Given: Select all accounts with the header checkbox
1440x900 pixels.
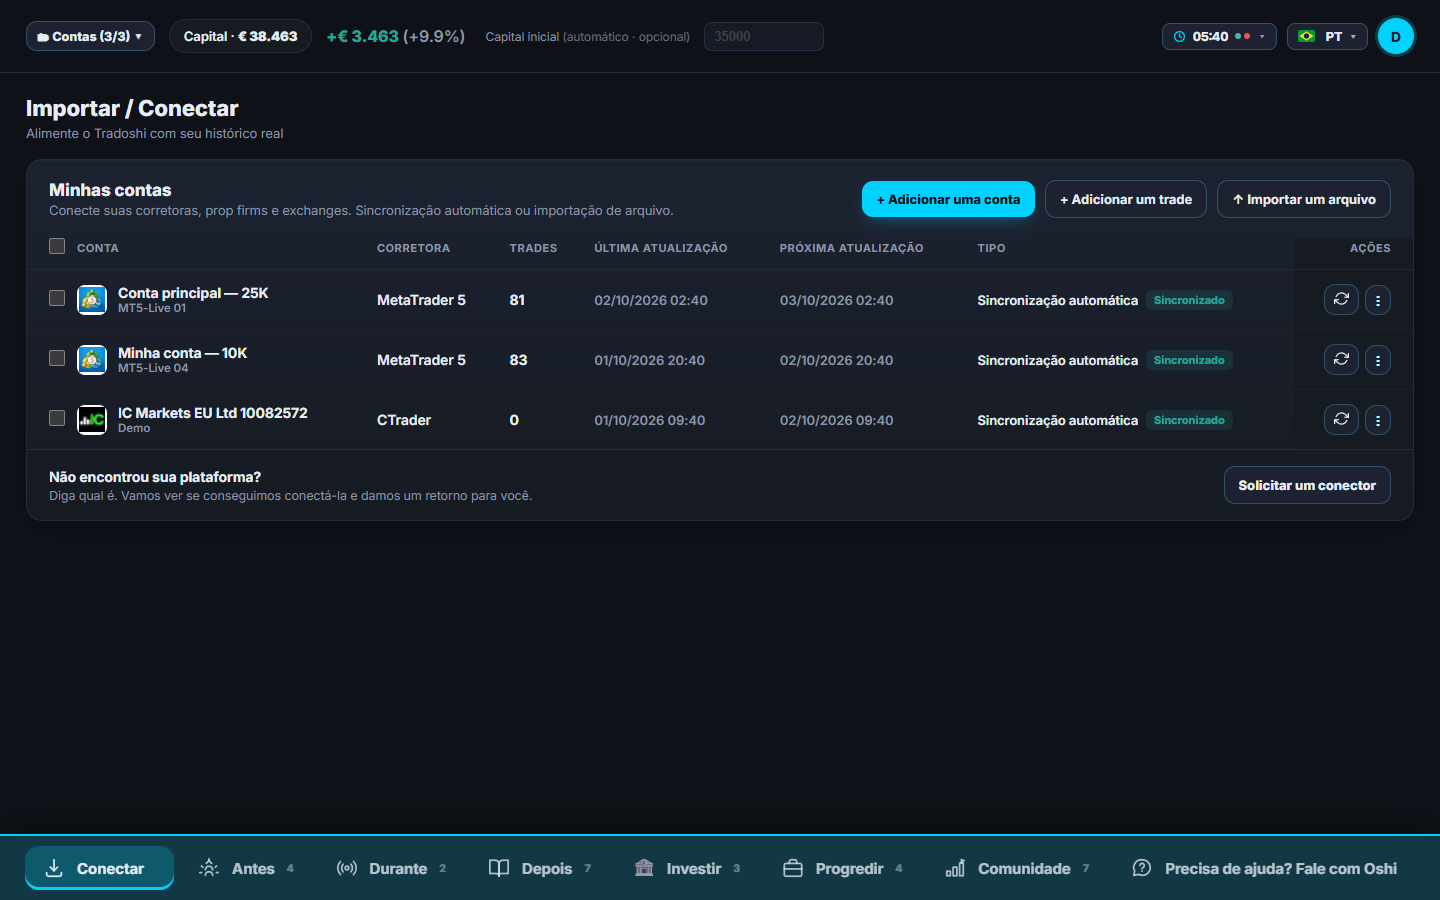Looking at the screenshot, I should click(57, 246).
